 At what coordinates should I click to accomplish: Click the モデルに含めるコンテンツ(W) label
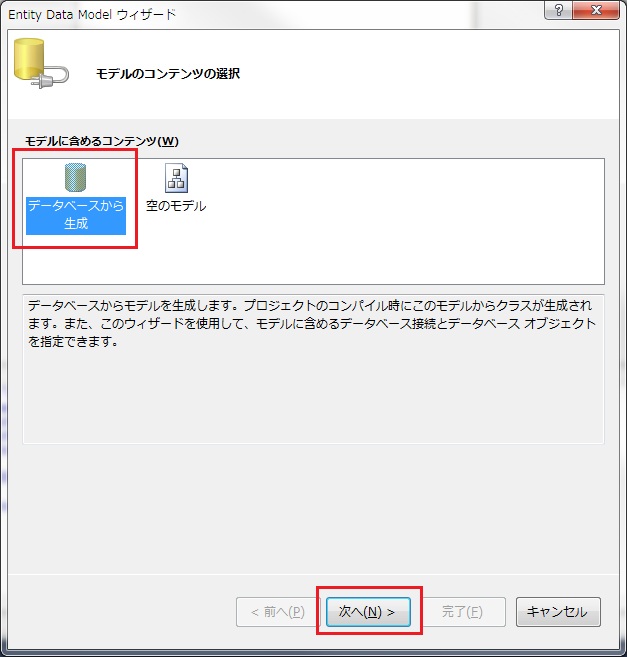pos(102,141)
